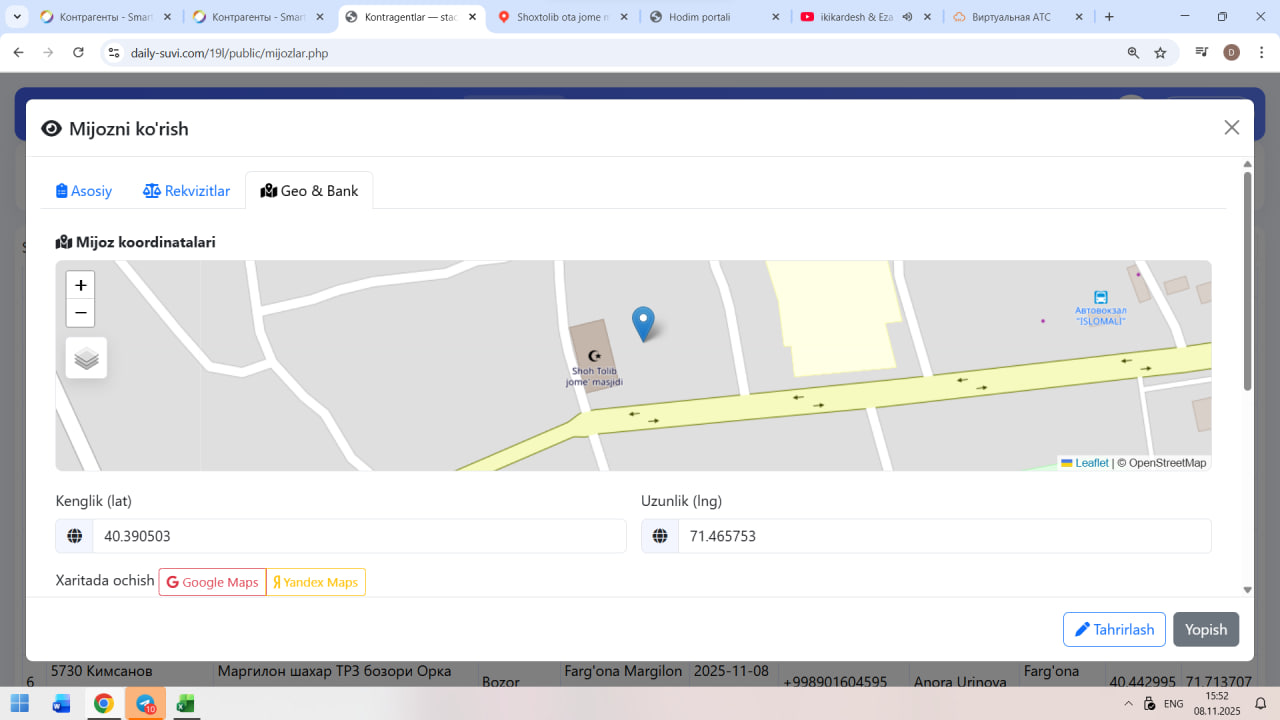Screen dimensions: 1280x720
Task: Open Telegram from the taskbar
Action: coord(145,703)
